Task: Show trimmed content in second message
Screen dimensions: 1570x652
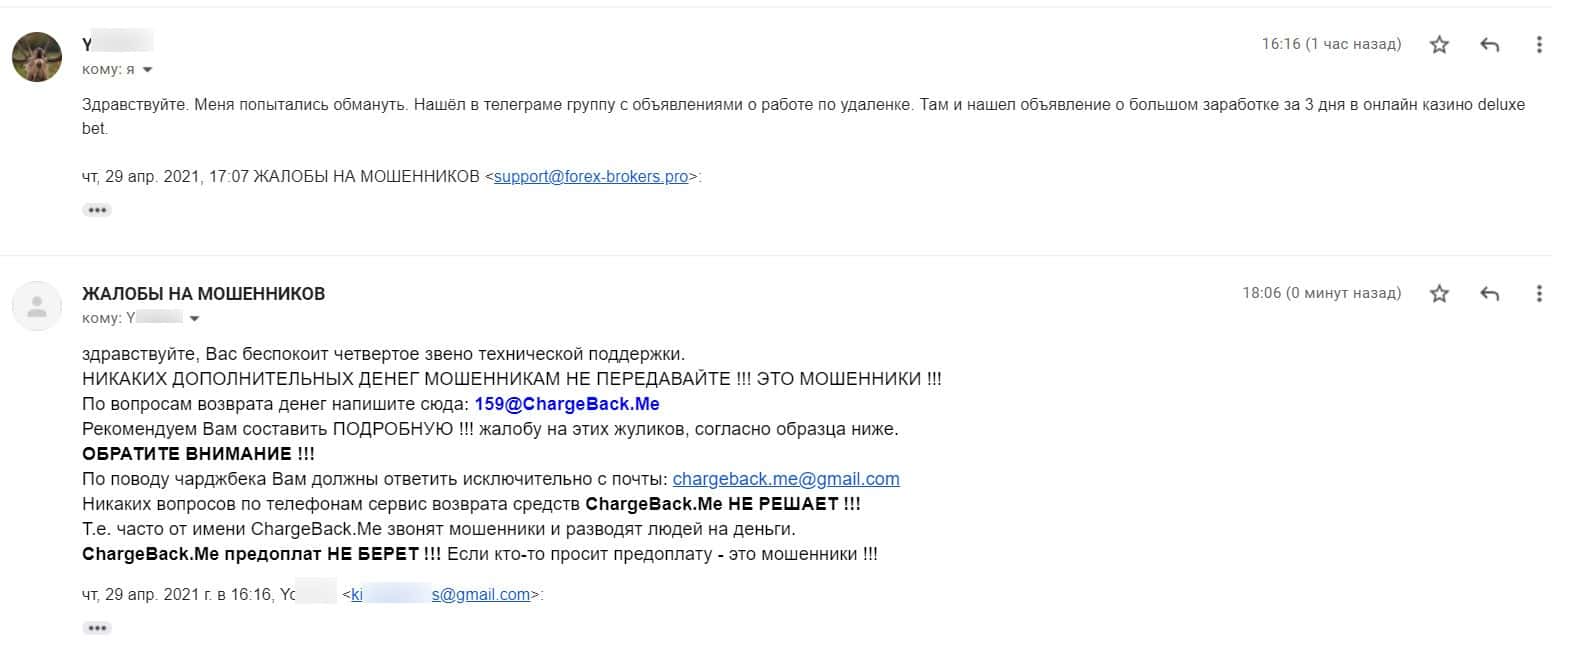Action: [97, 628]
